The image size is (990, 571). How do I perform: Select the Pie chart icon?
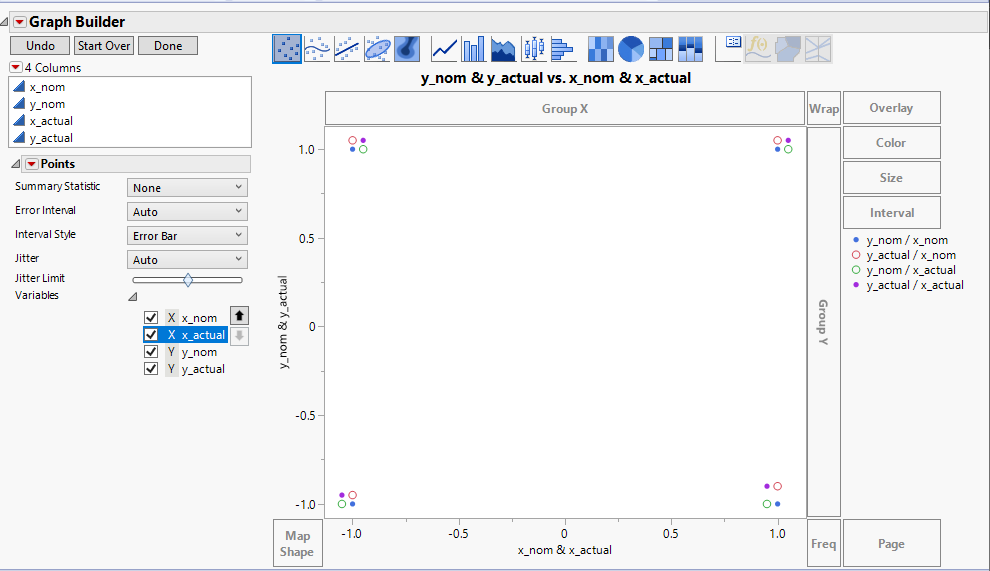coord(630,49)
